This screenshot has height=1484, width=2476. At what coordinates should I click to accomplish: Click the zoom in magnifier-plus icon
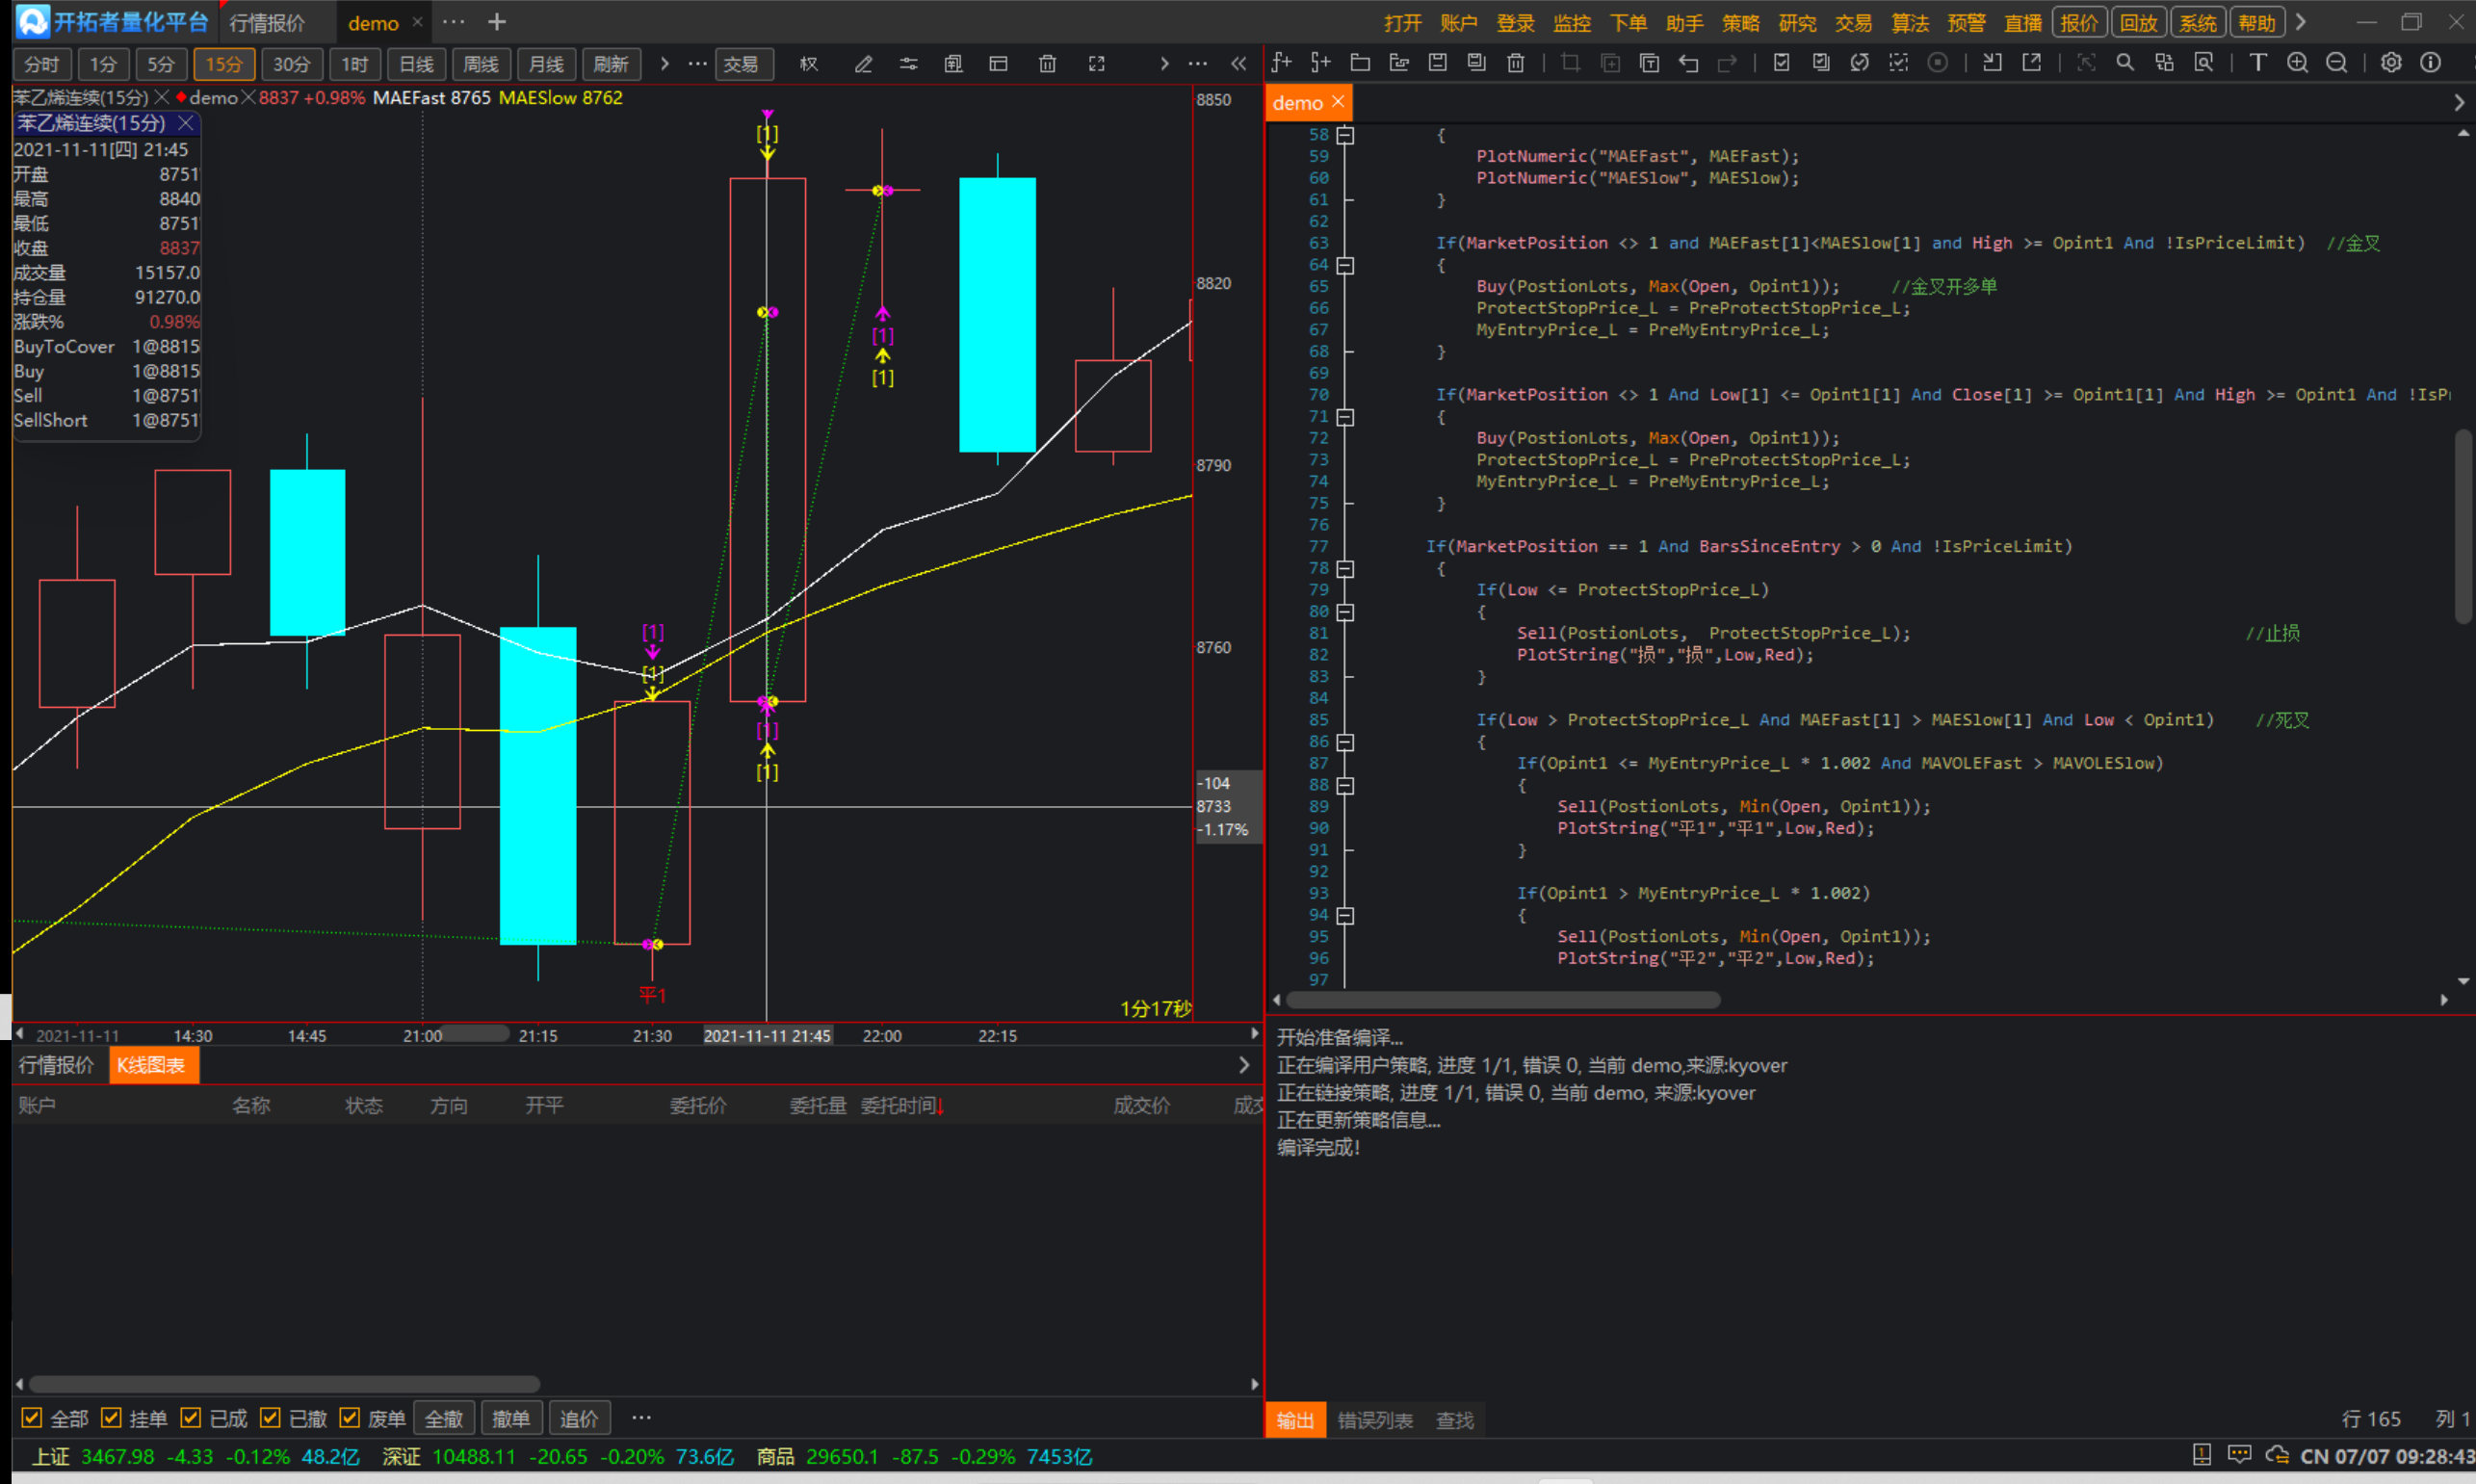pyautogui.click(x=2298, y=63)
